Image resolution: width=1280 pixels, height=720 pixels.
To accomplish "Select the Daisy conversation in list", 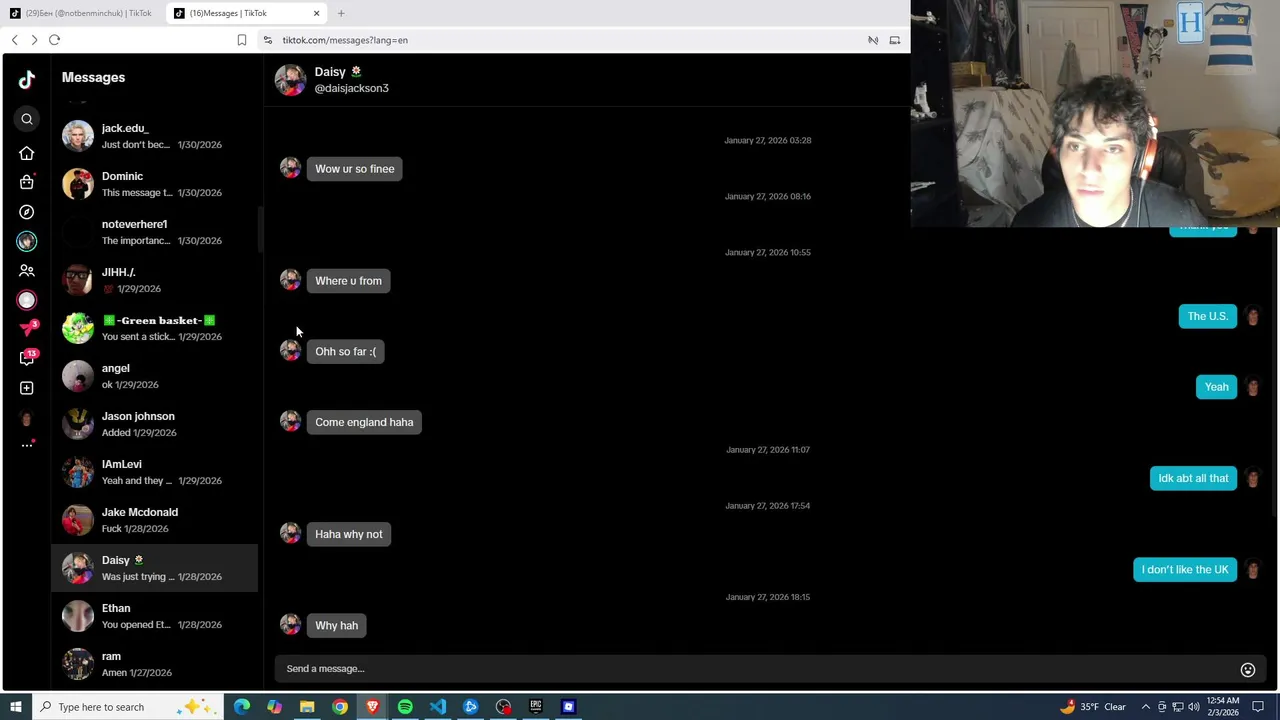I will pos(155,568).
